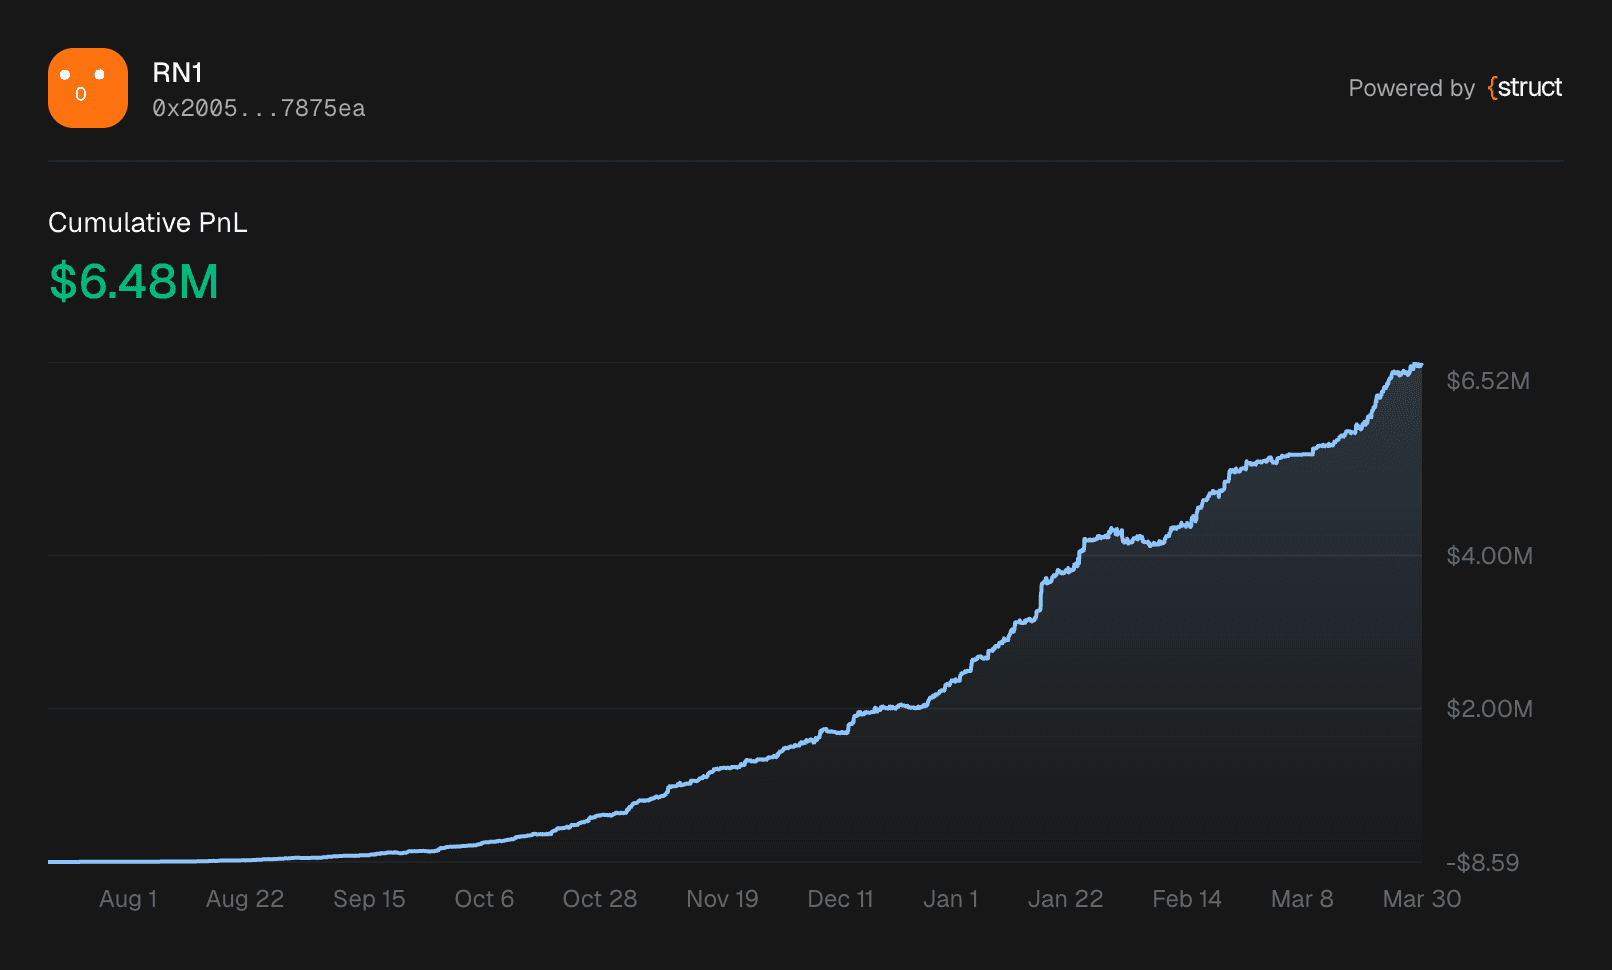Select the Oct 6 axis label
This screenshot has width=1612, height=970.
pos(484,899)
